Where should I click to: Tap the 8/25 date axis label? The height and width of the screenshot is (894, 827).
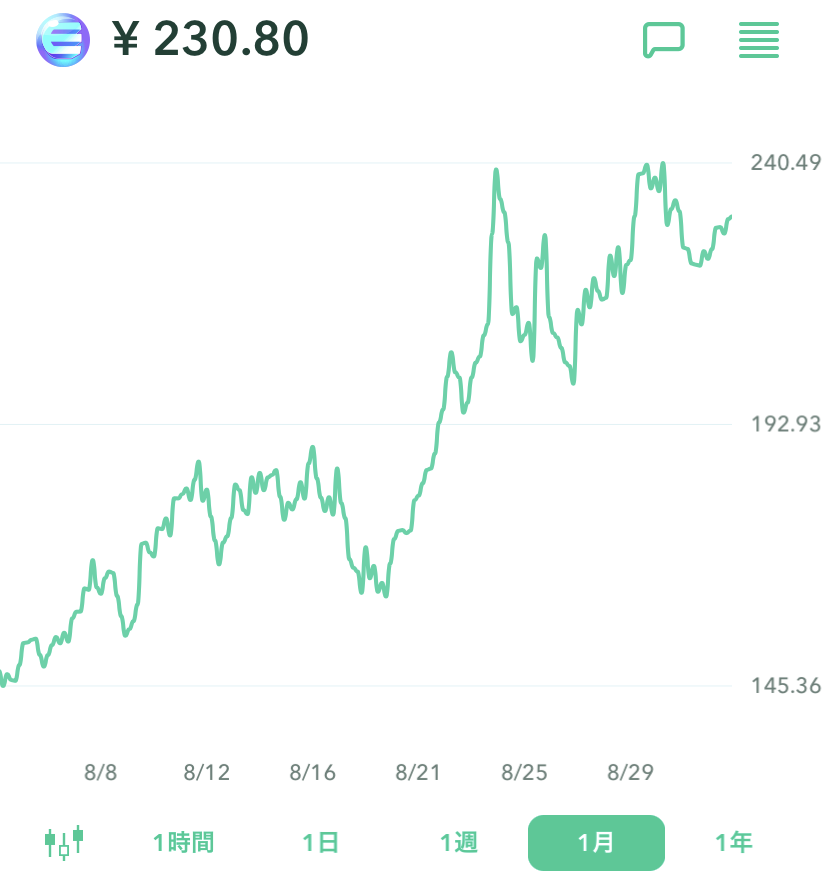[x=525, y=772]
